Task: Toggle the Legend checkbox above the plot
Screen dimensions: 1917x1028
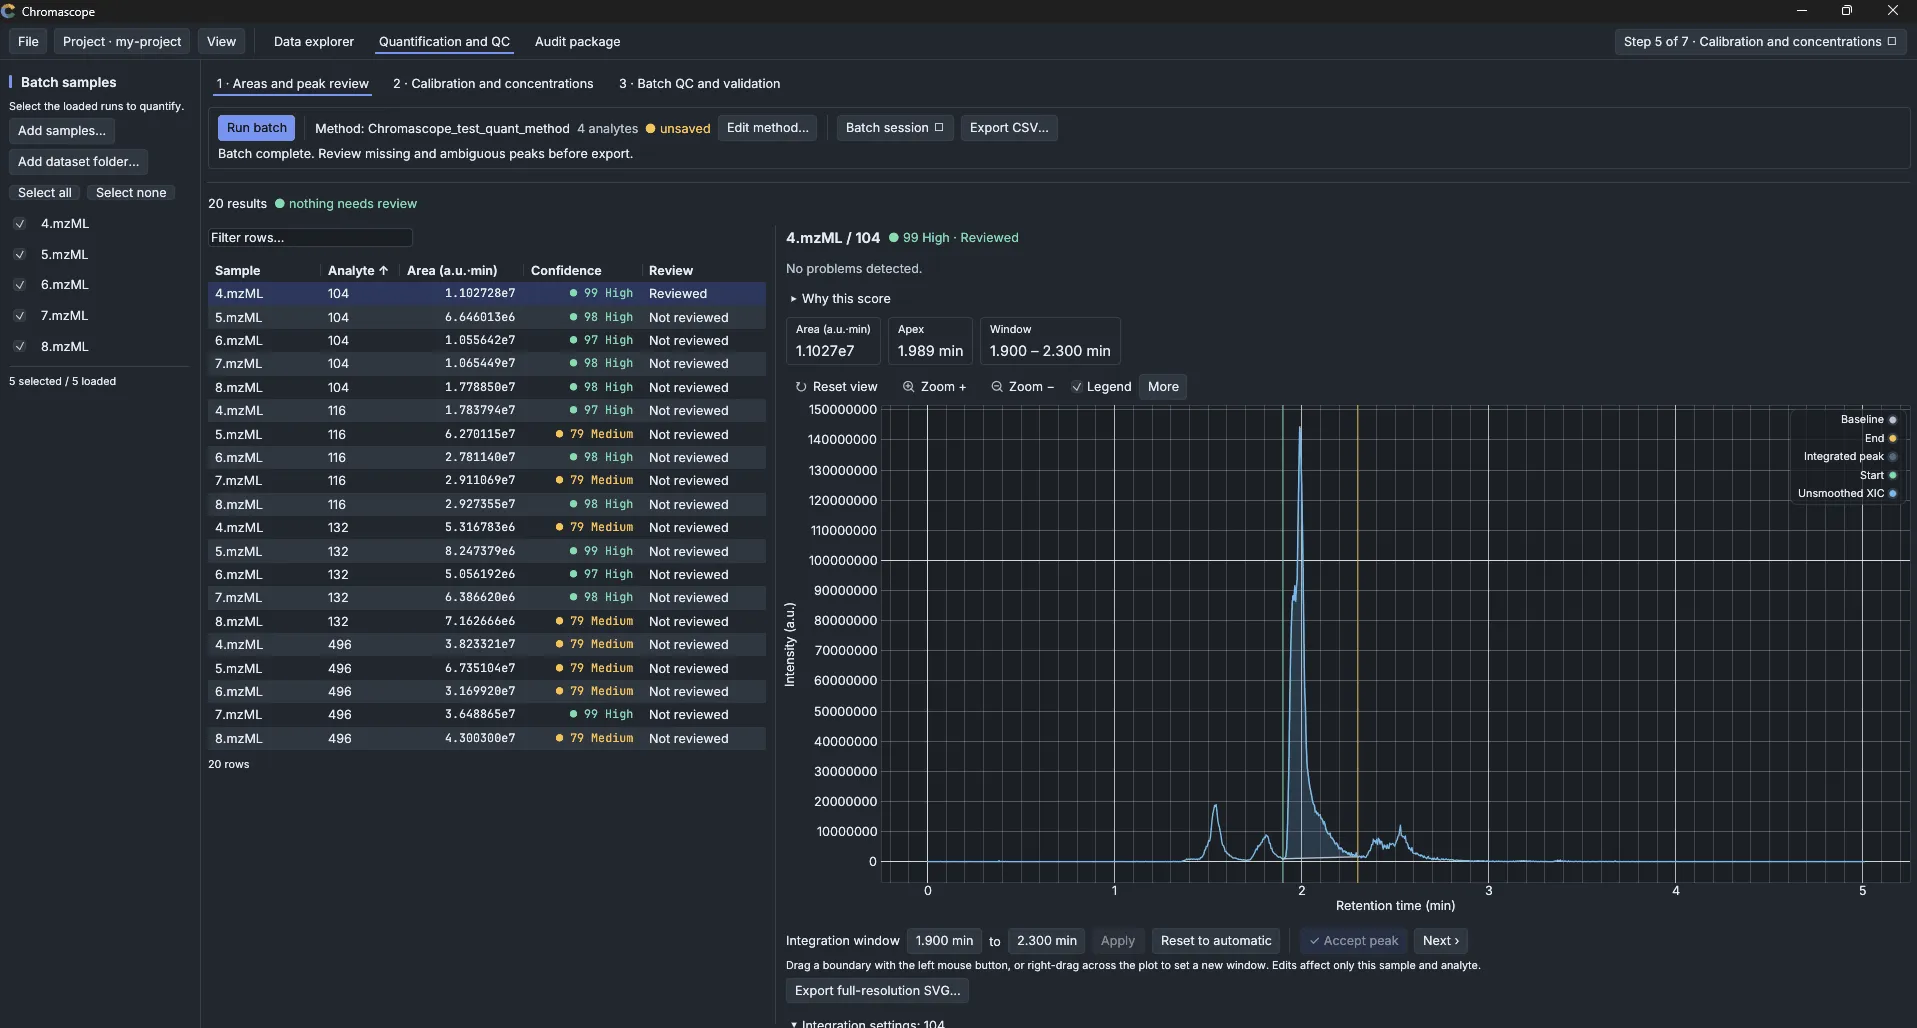Action: tap(1076, 387)
